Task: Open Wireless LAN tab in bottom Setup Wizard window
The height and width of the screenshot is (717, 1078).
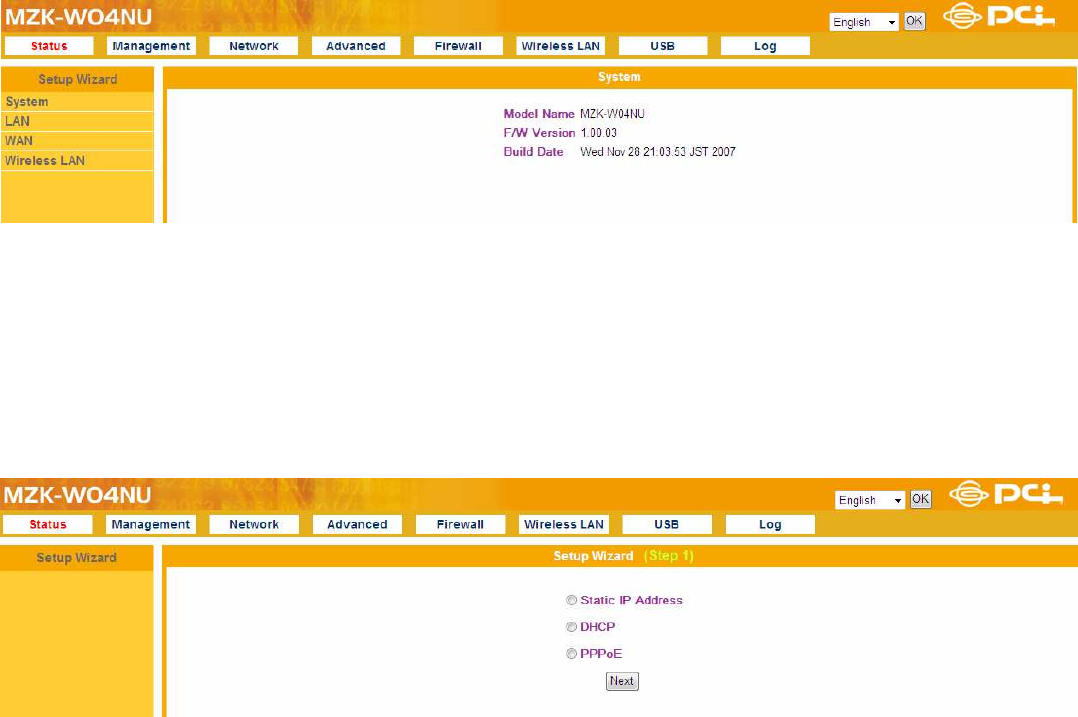Action: point(564,525)
